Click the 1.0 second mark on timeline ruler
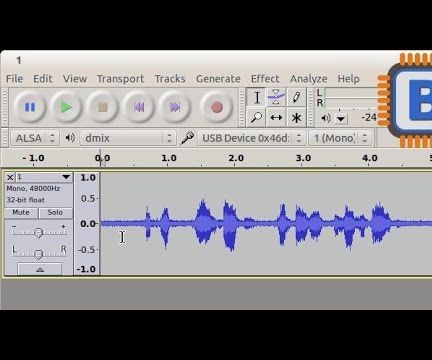 click(x=169, y=158)
